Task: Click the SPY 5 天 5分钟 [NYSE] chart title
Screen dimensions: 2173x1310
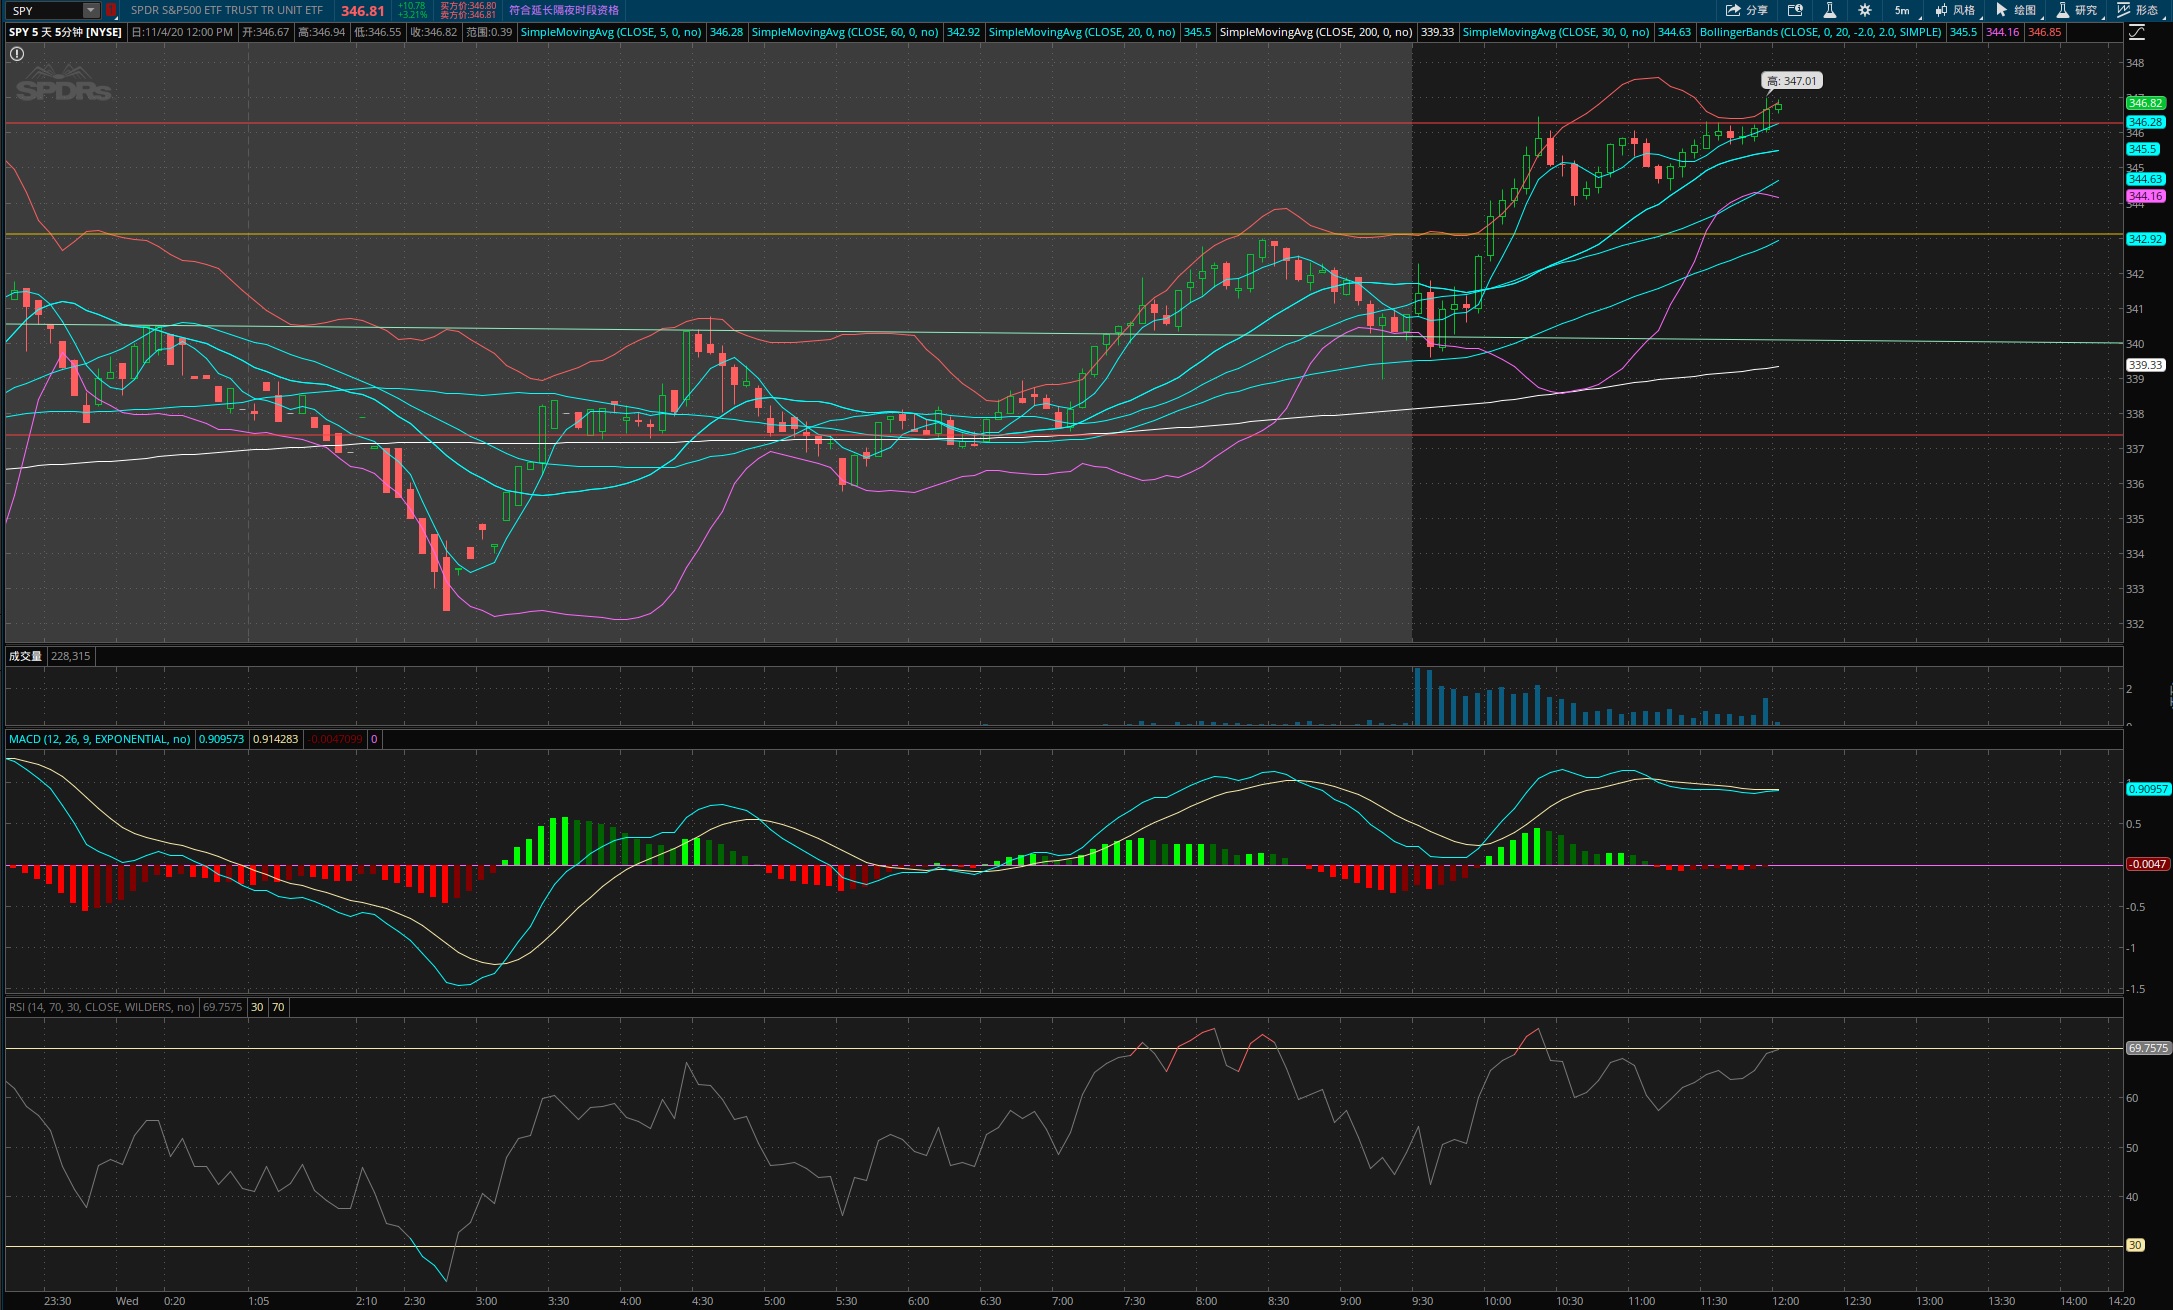Action: (x=65, y=32)
